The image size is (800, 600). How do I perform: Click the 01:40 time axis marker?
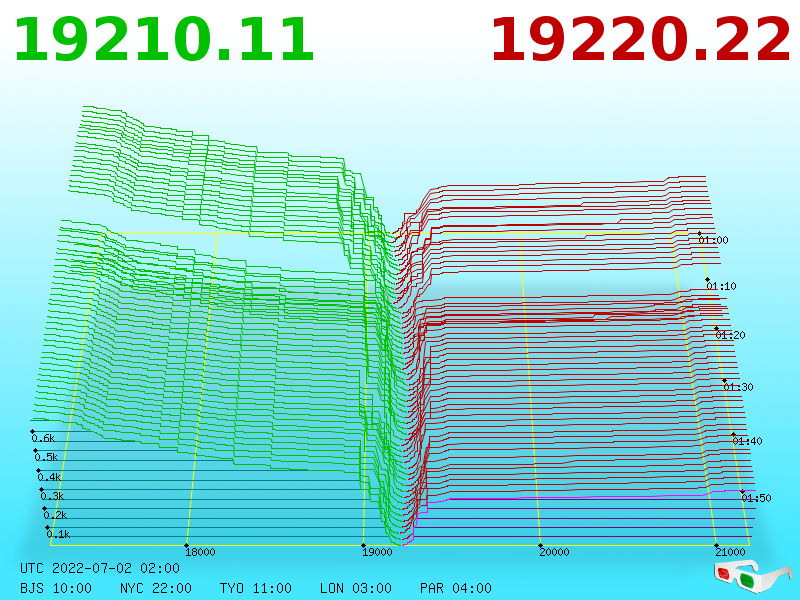coord(747,441)
